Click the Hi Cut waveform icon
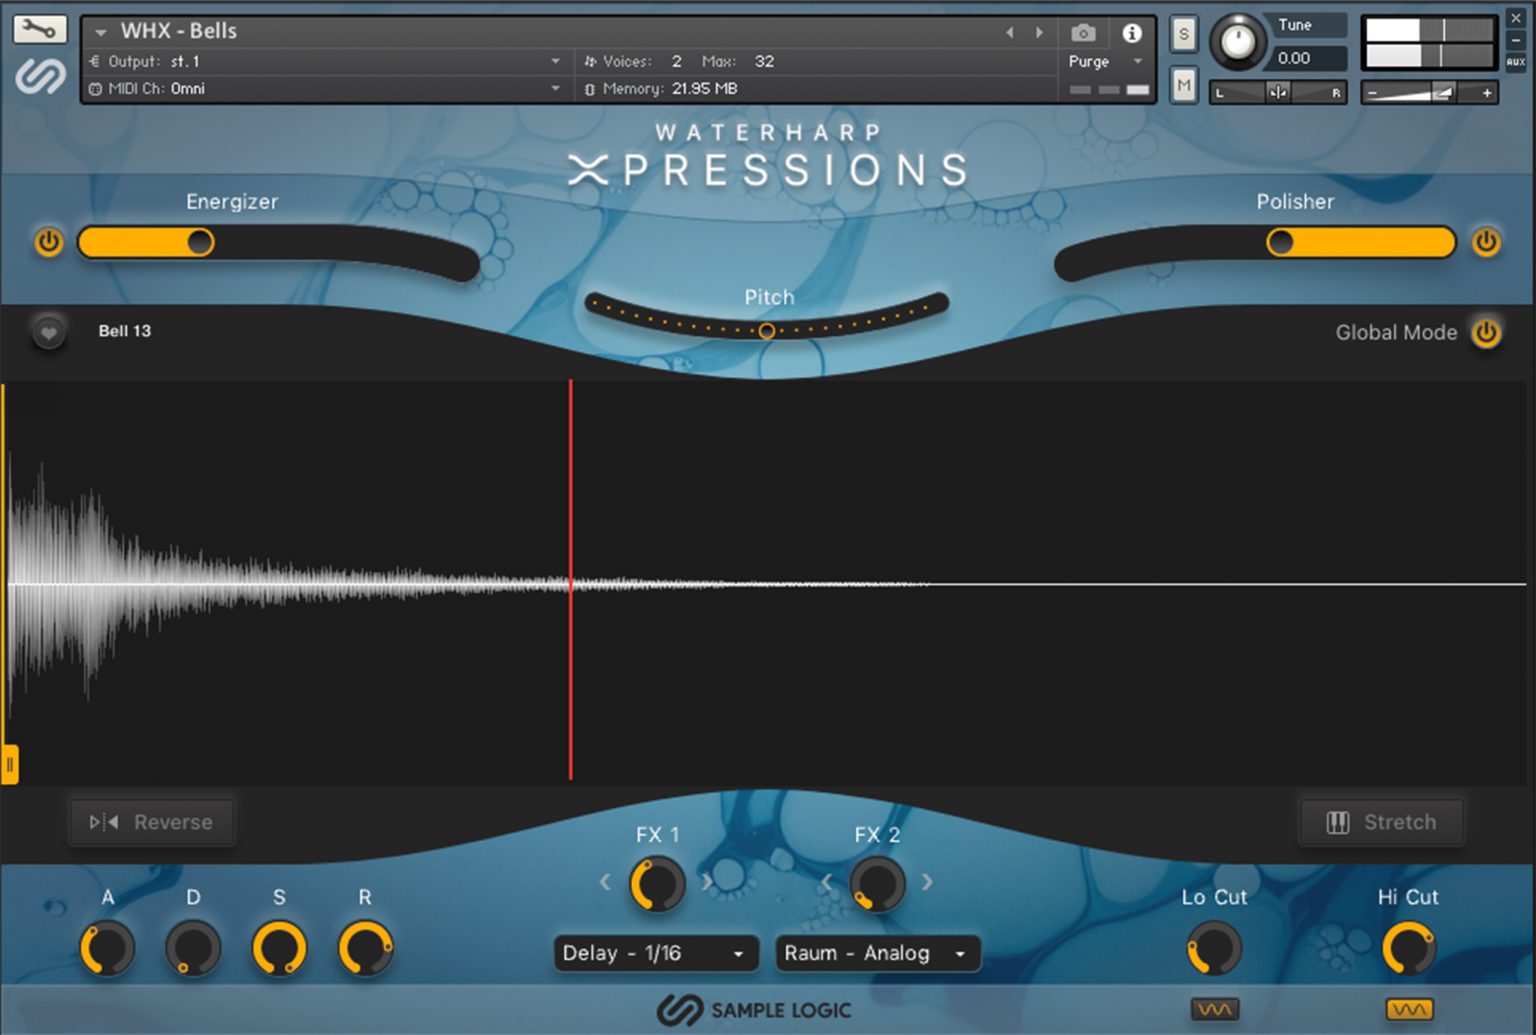 point(1409,1009)
